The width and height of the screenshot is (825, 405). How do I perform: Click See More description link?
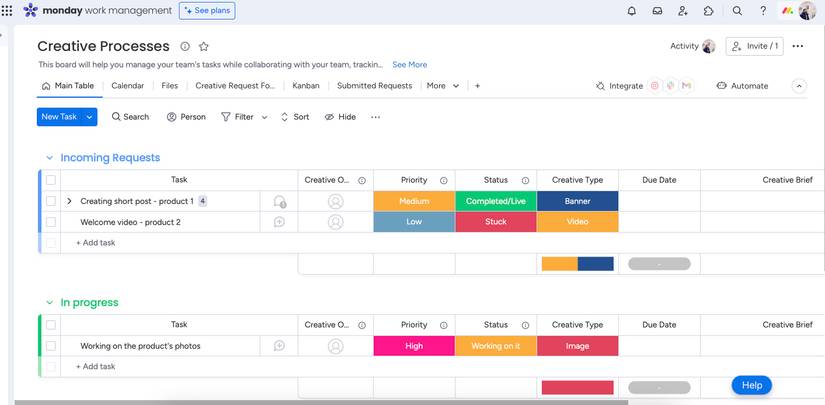pyautogui.click(x=409, y=65)
